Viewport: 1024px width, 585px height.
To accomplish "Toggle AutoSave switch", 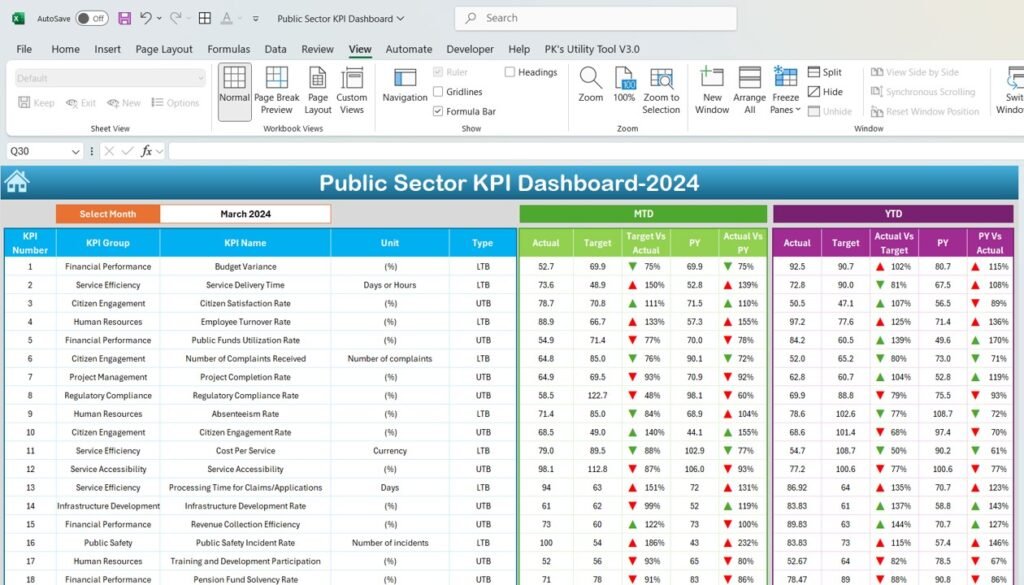I will pos(91,18).
